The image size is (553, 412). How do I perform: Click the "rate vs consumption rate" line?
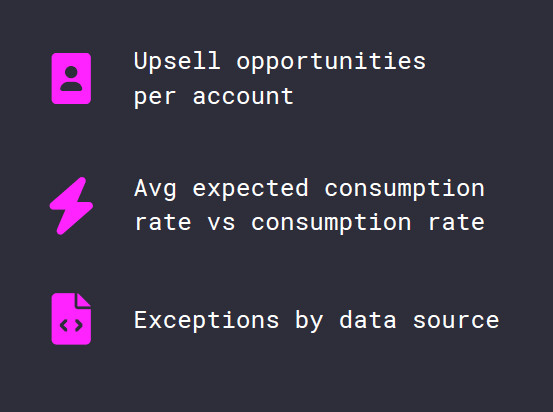[310, 223]
